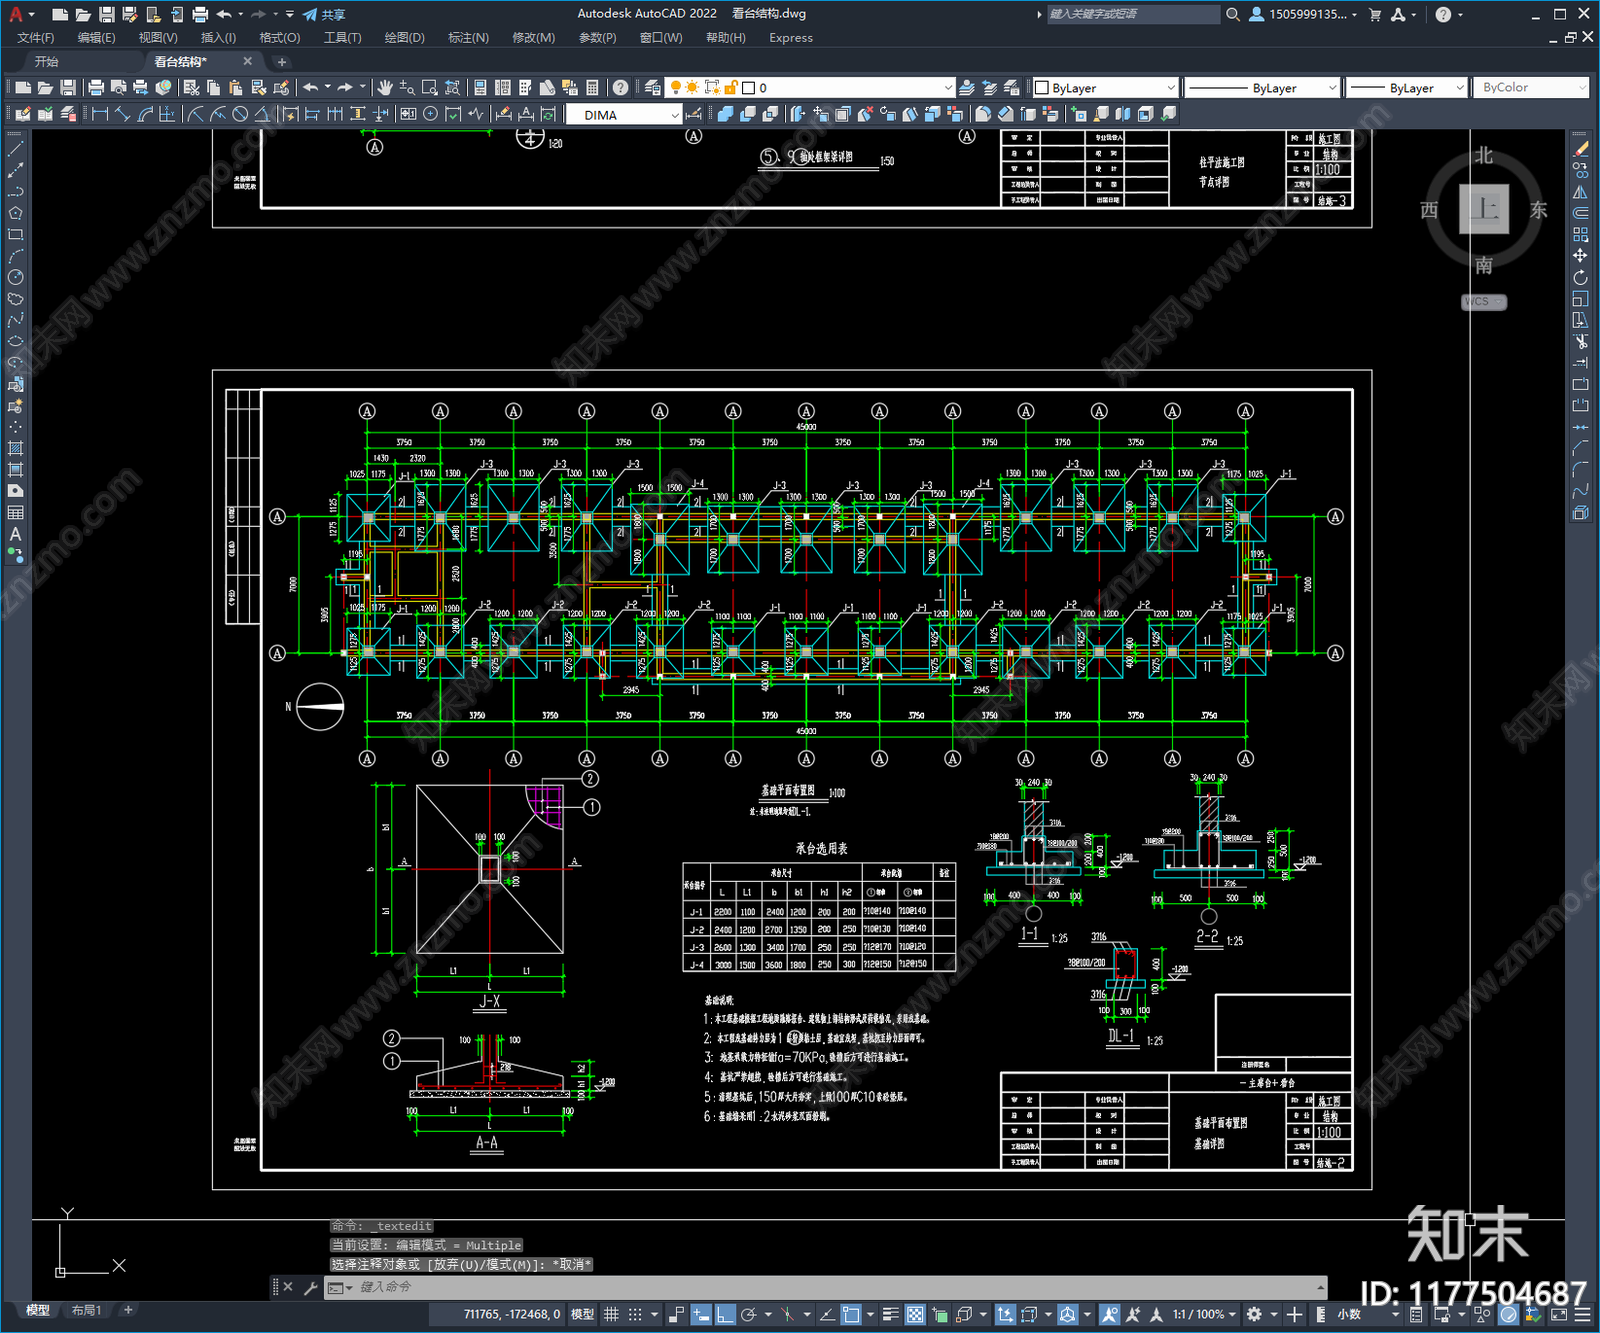Screen dimensions: 1600x1333
Task: Select the Aligned dimension tool
Action: (122, 114)
